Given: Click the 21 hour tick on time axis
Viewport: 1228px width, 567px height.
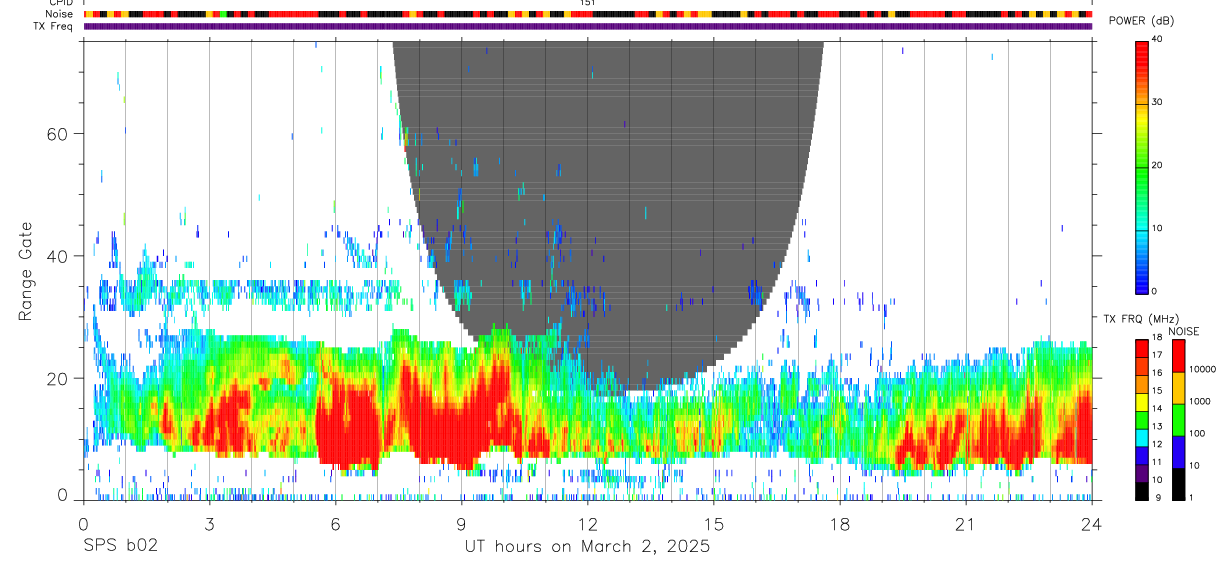Looking at the screenshot, I should (x=966, y=523).
